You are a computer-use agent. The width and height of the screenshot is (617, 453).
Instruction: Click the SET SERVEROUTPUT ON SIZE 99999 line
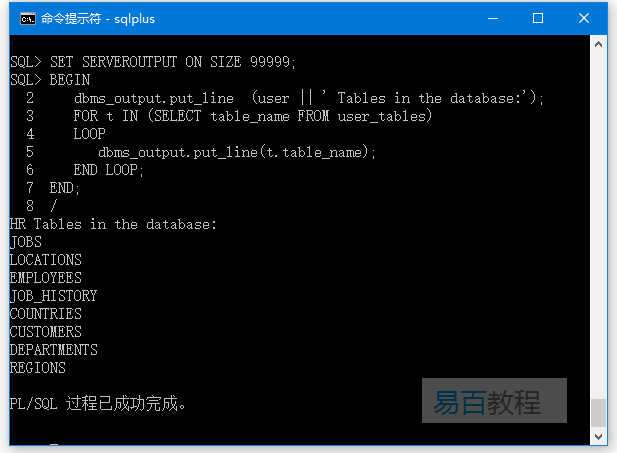154,62
